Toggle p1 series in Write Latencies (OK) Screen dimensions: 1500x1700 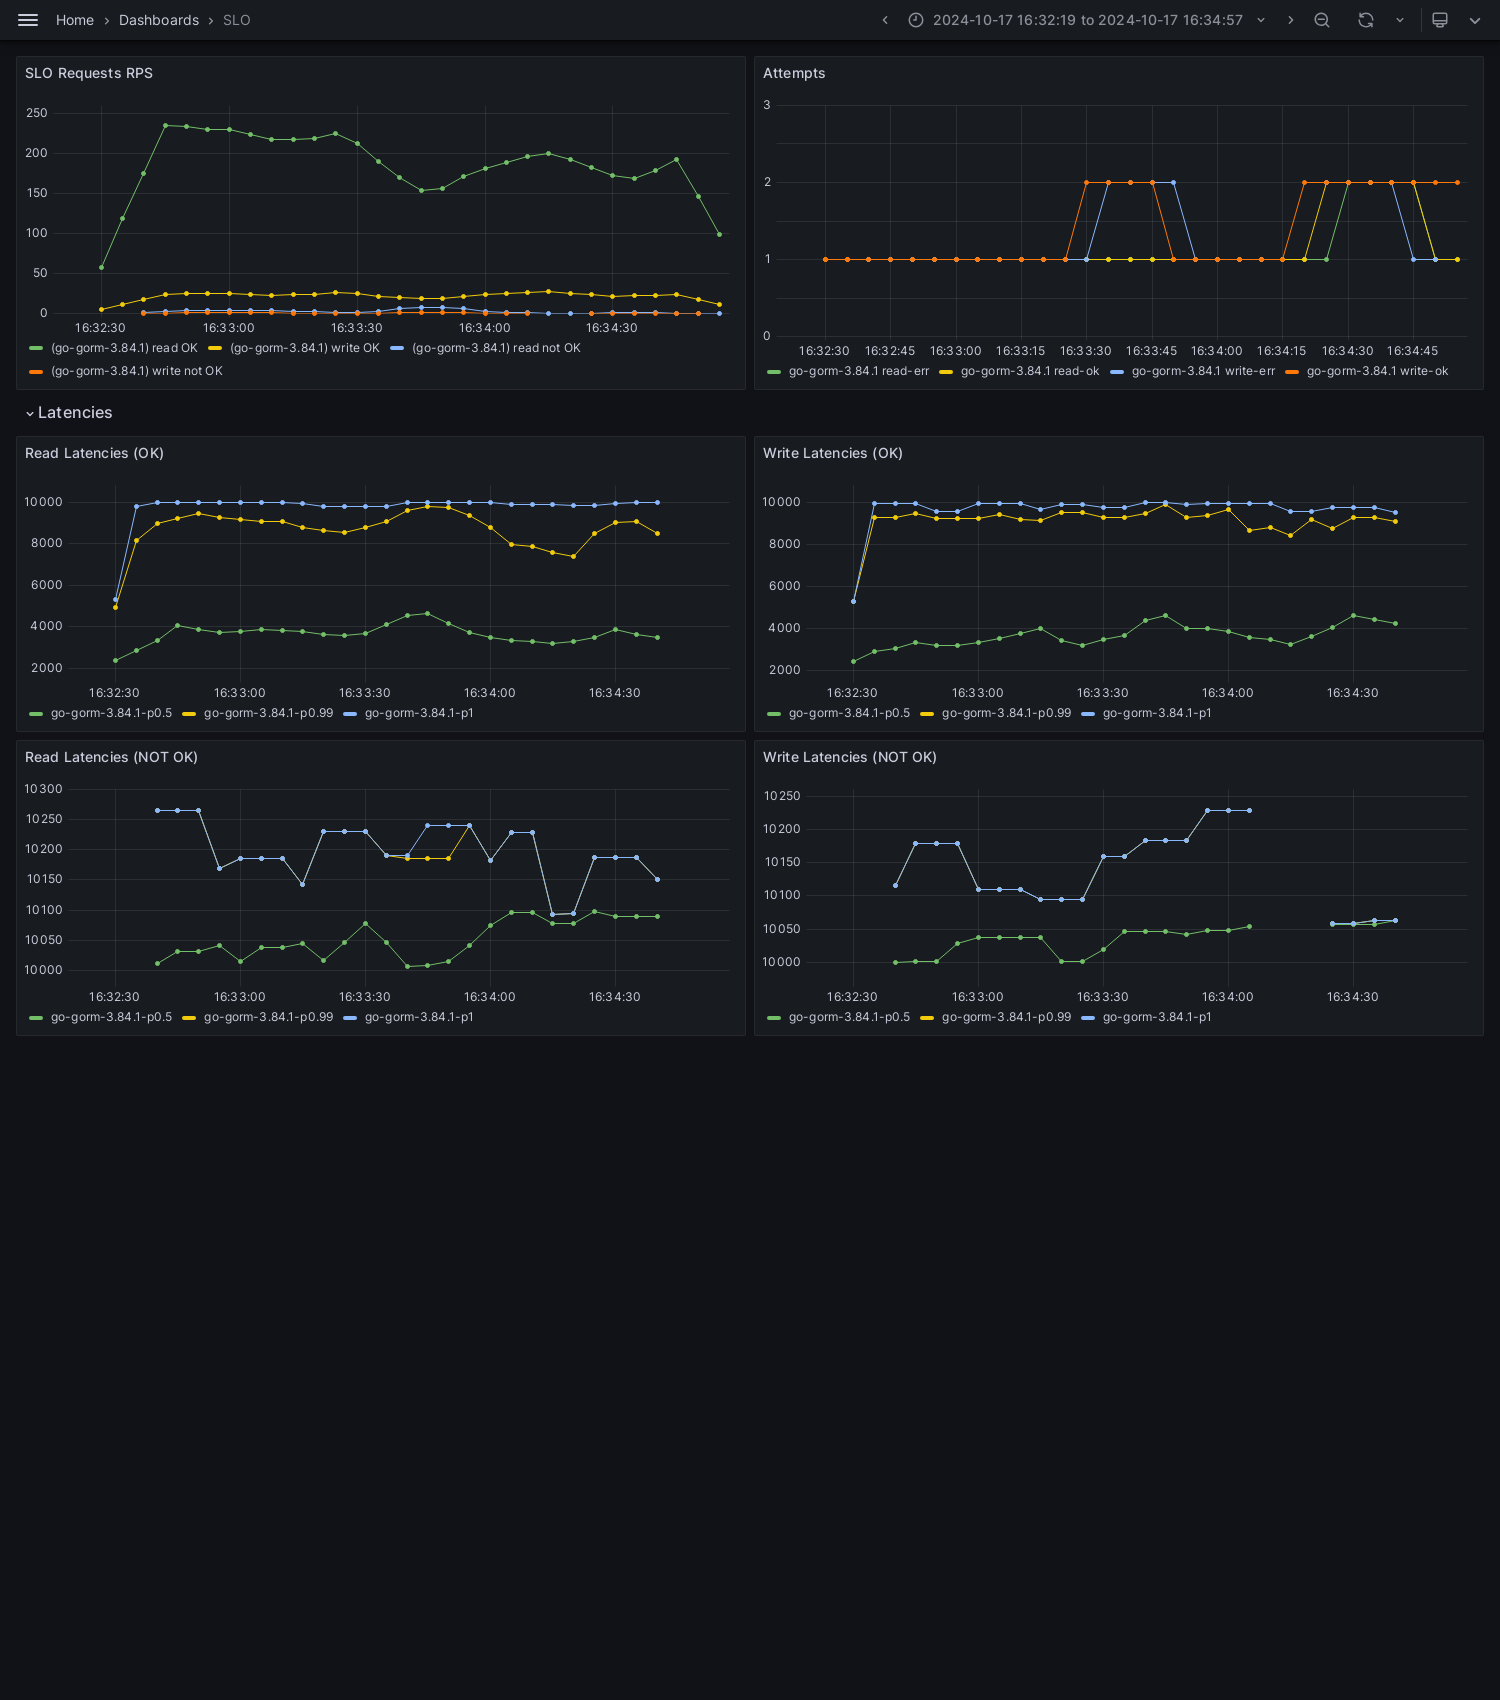(x=1157, y=713)
